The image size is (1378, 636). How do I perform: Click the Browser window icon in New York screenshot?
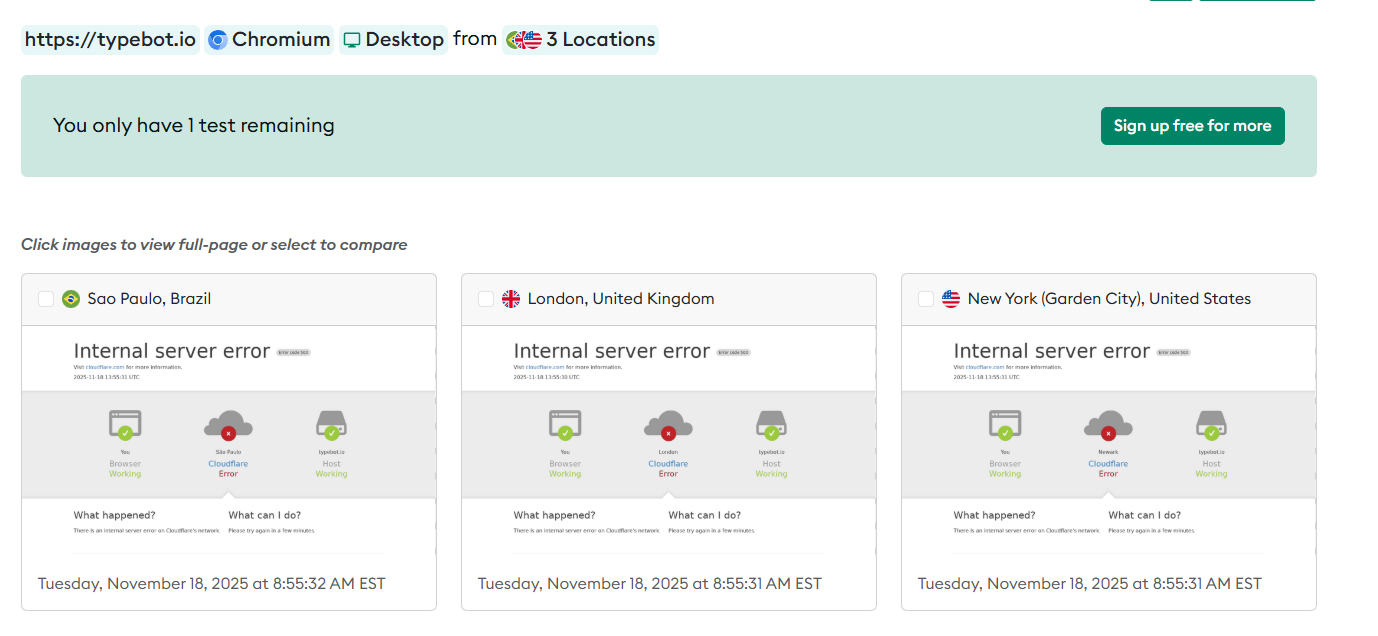click(1005, 425)
